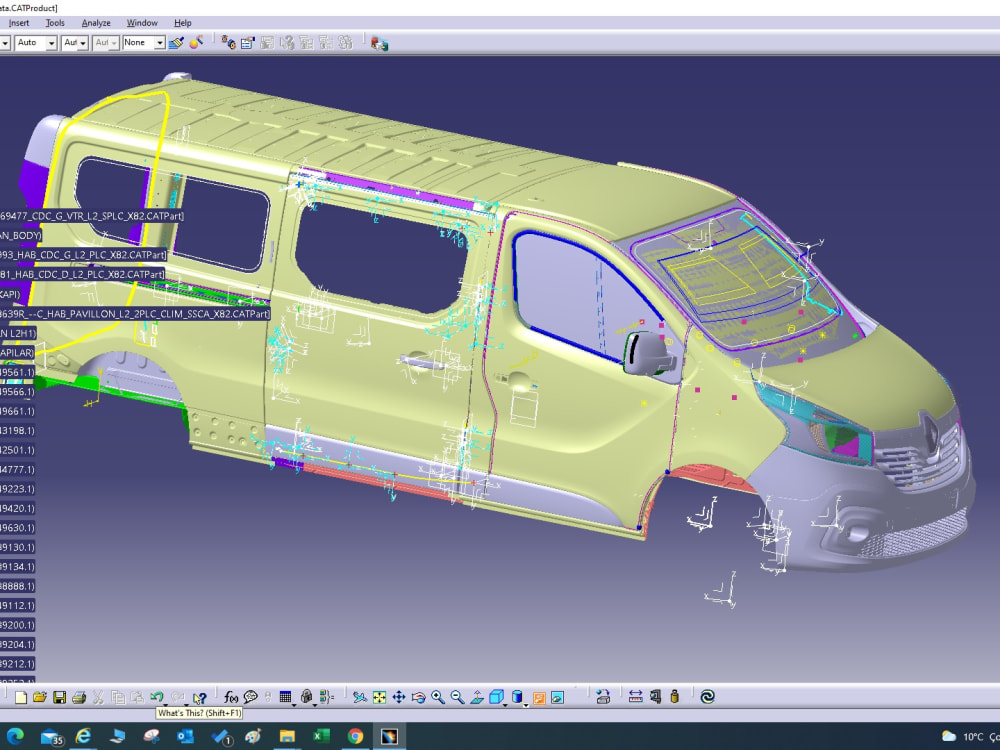Open File Explorer from the taskbar
Viewport: 1000px width, 750px height.
click(x=287, y=737)
